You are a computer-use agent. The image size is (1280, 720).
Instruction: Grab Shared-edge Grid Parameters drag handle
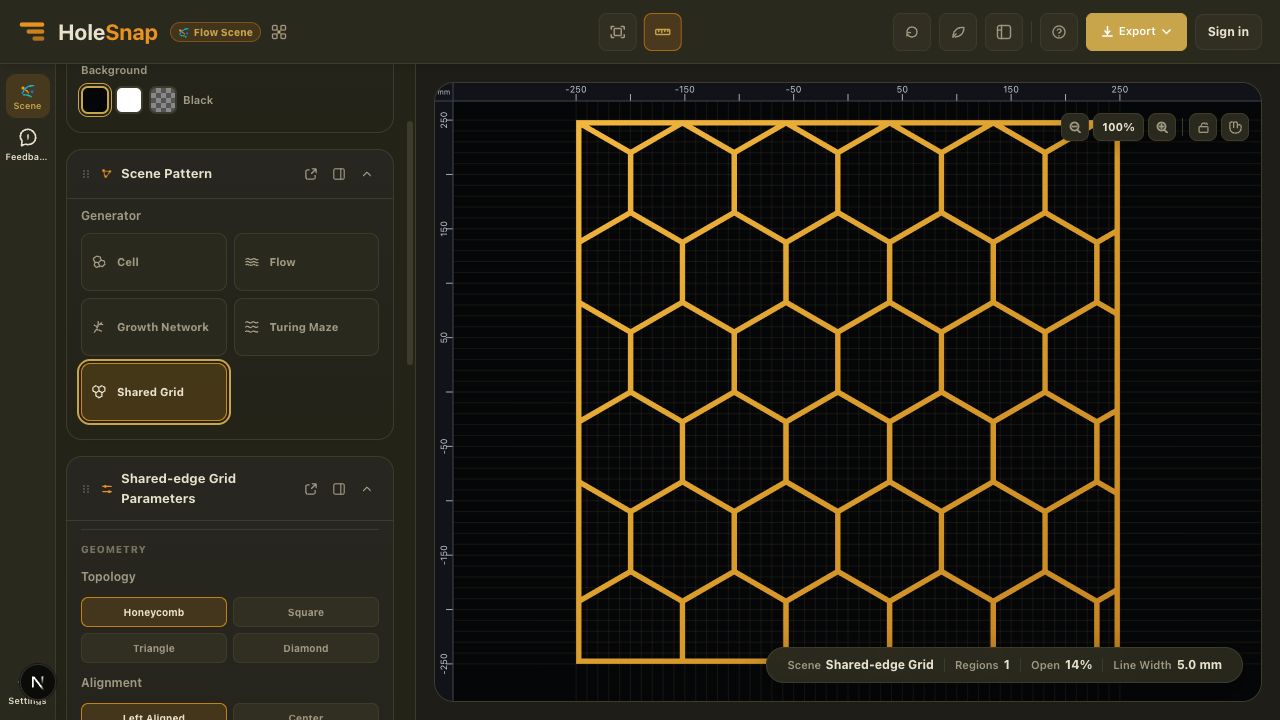click(x=86, y=489)
